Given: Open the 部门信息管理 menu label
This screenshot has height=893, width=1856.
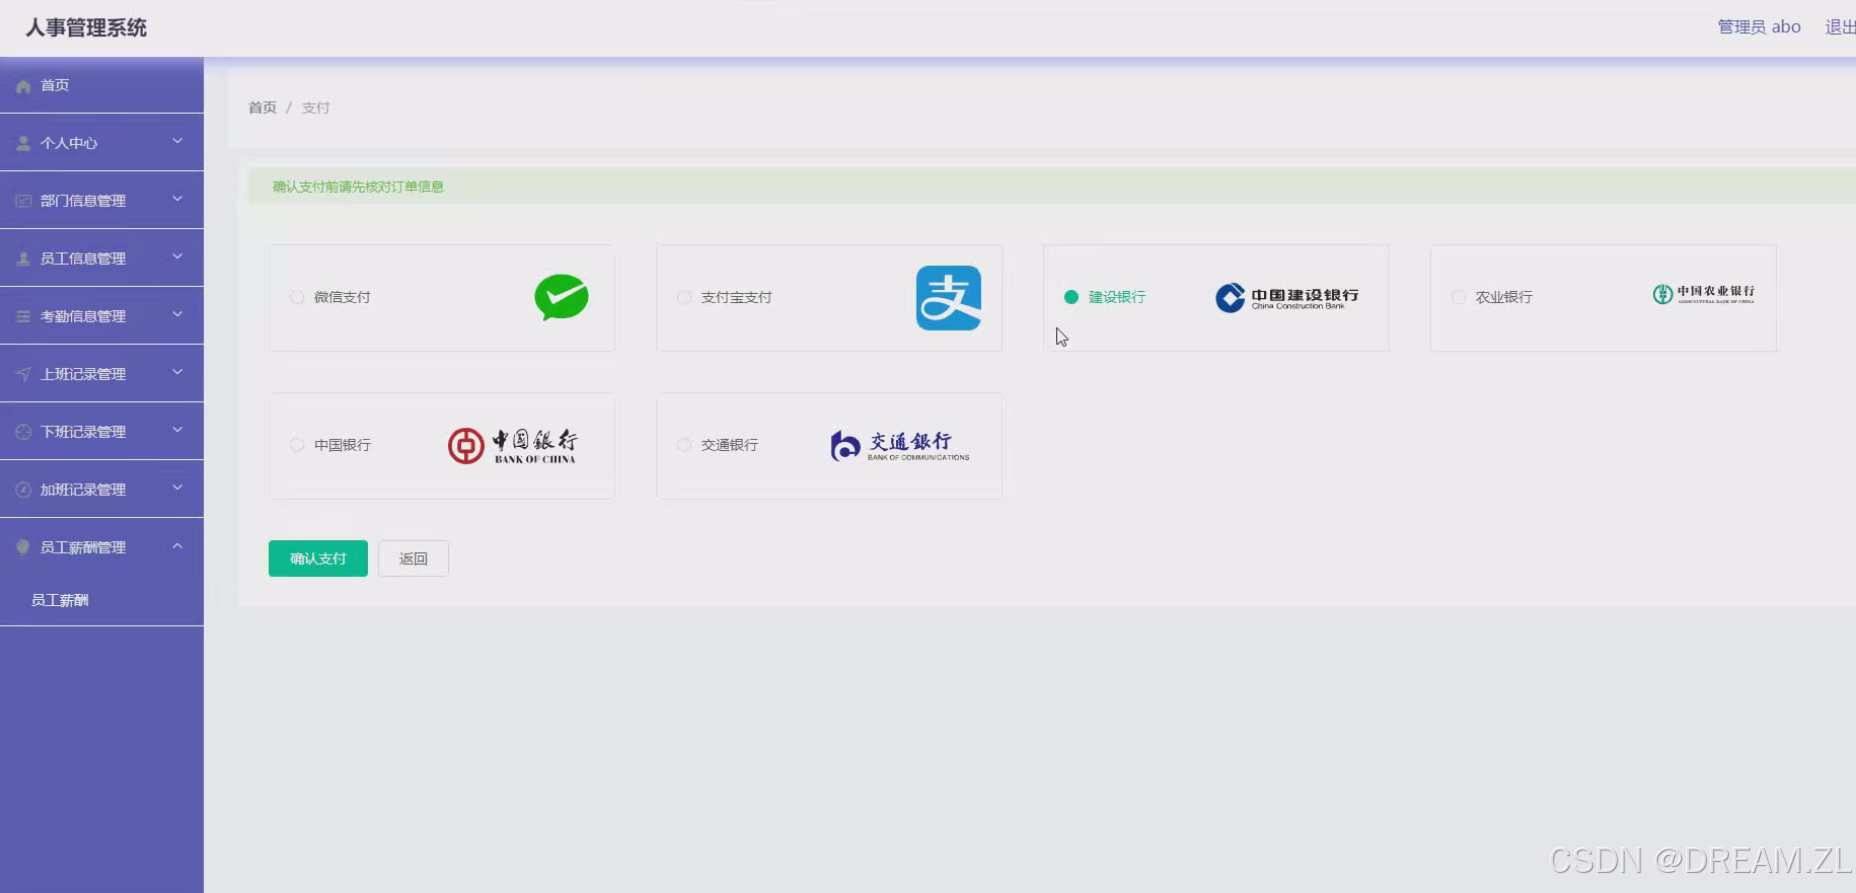Looking at the screenshot, I should pos(83,201).
